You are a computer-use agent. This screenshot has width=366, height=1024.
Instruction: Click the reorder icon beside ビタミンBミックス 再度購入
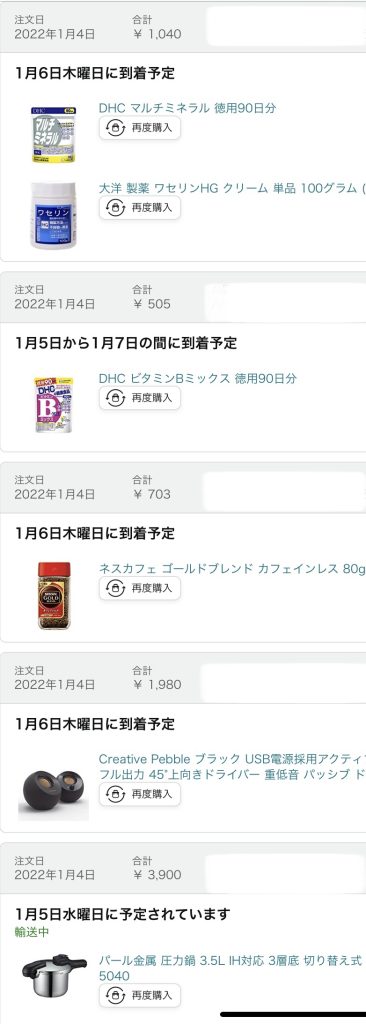[x=115, y=398]
